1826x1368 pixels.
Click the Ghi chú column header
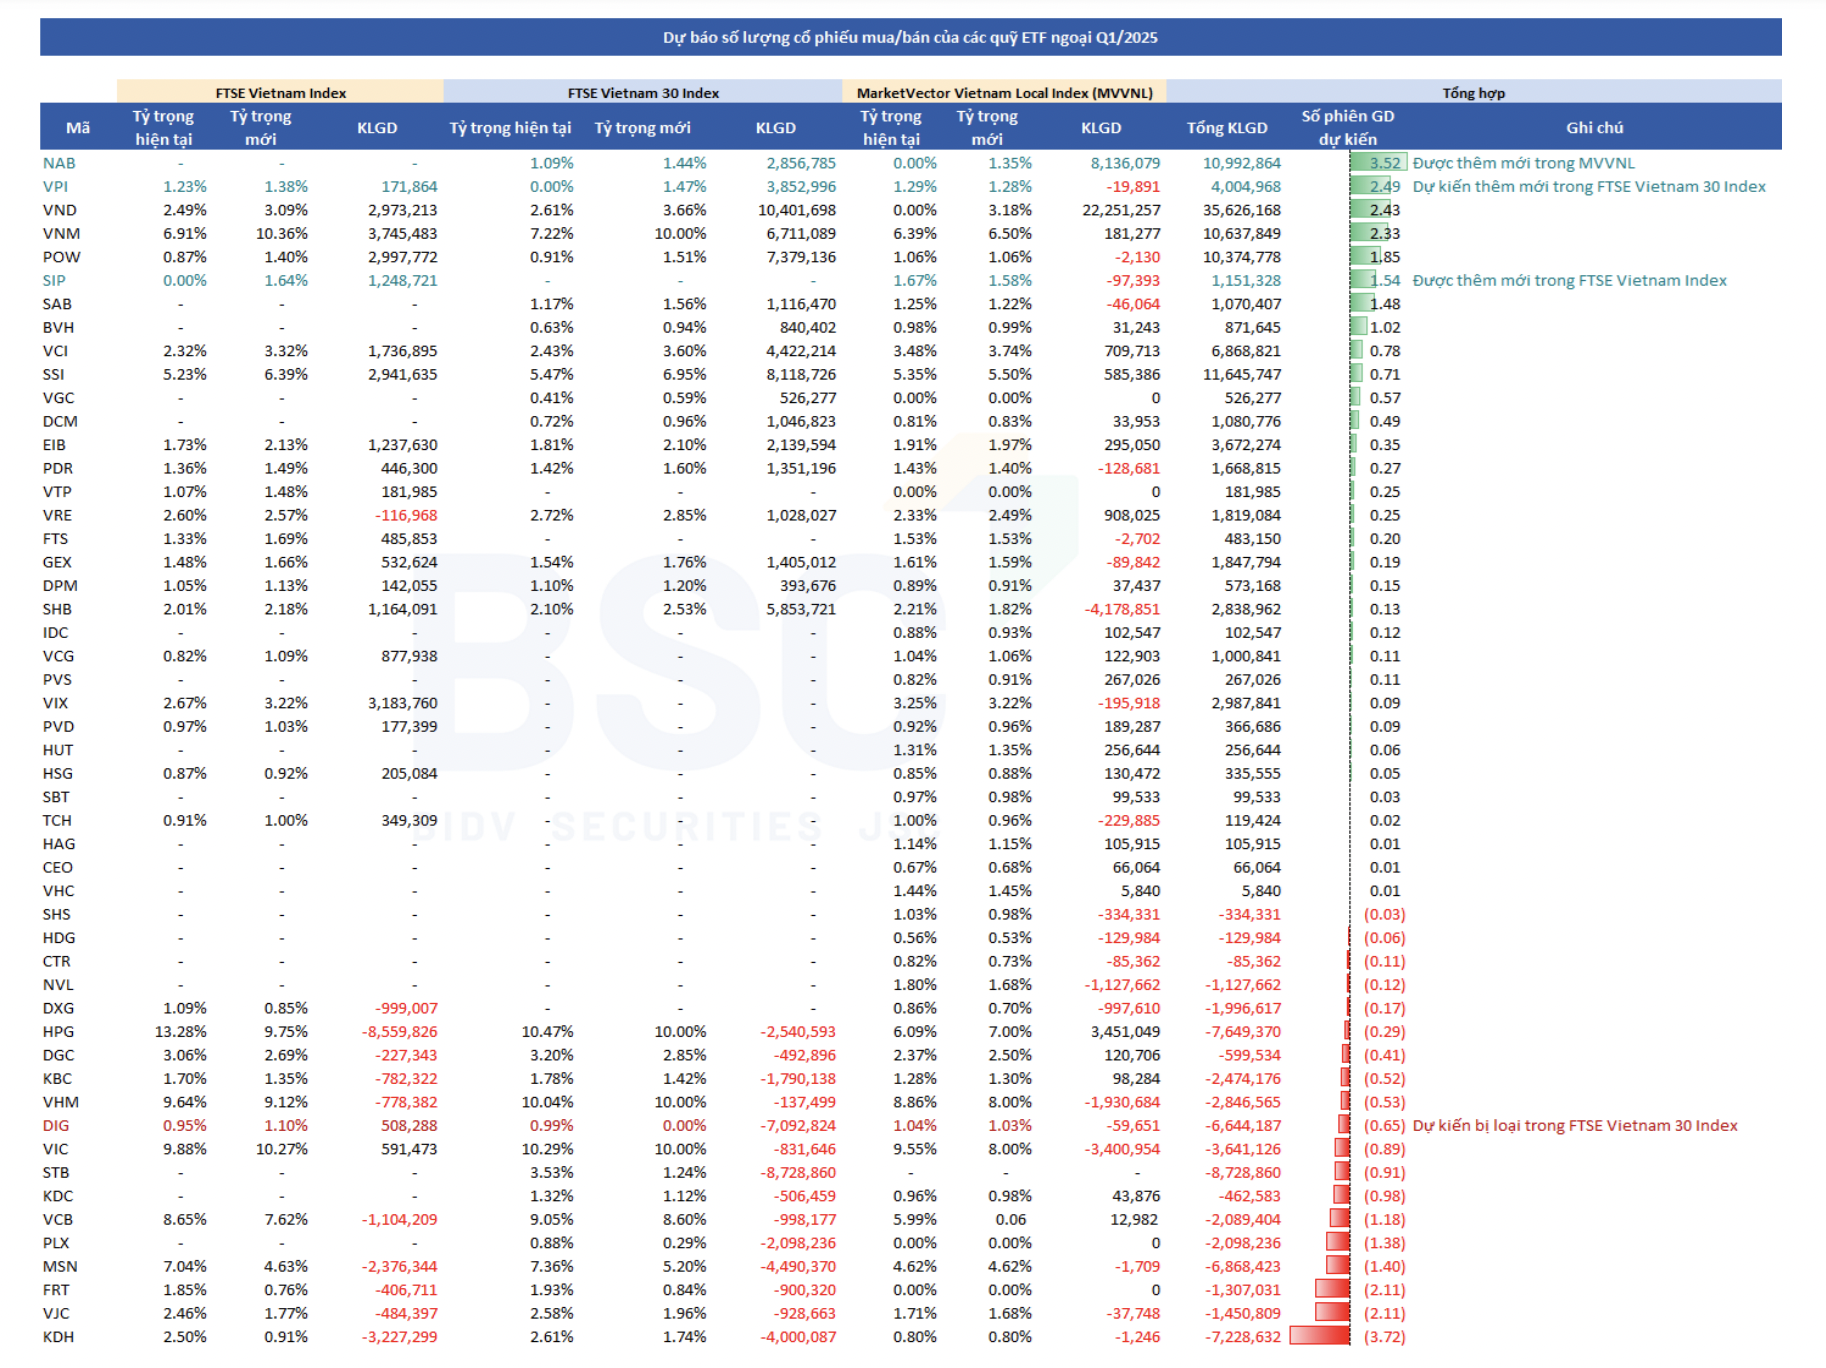pos(1594,127)
